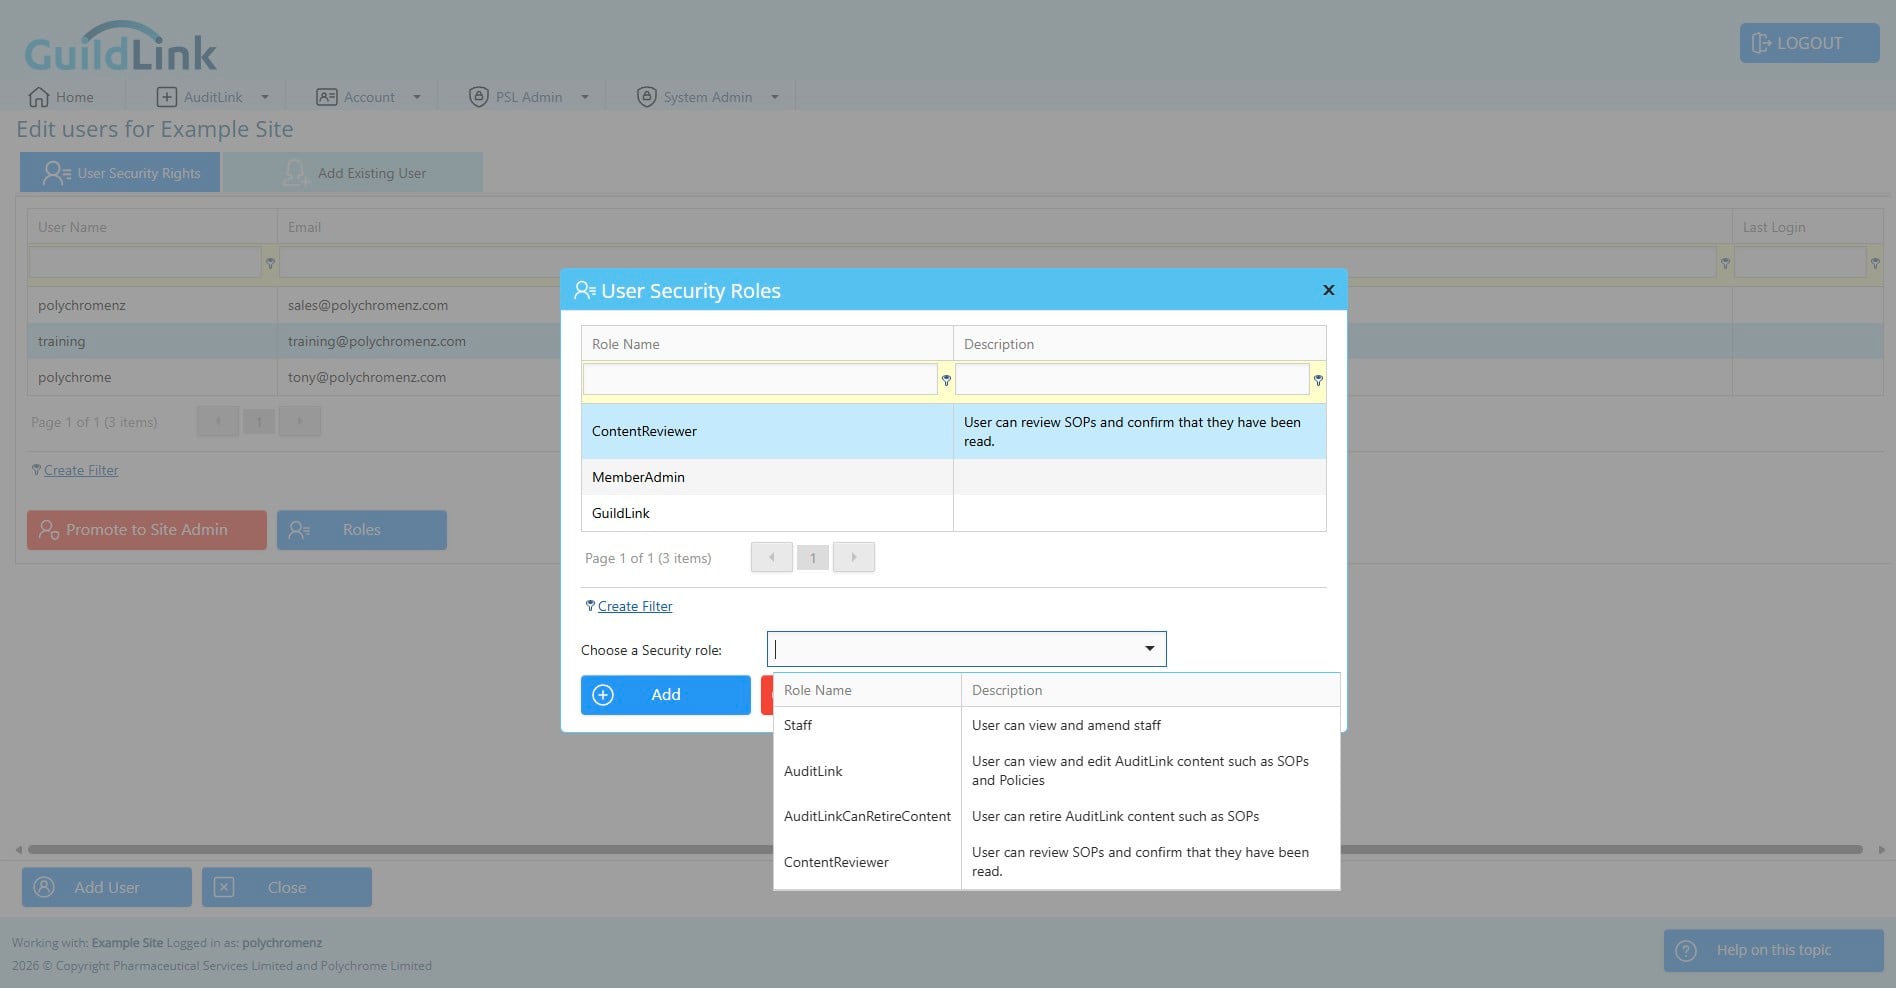This screenshot has height=988, width=1896.
Task: Expand the AuditLink menu arrow
Action: (265, 97)
